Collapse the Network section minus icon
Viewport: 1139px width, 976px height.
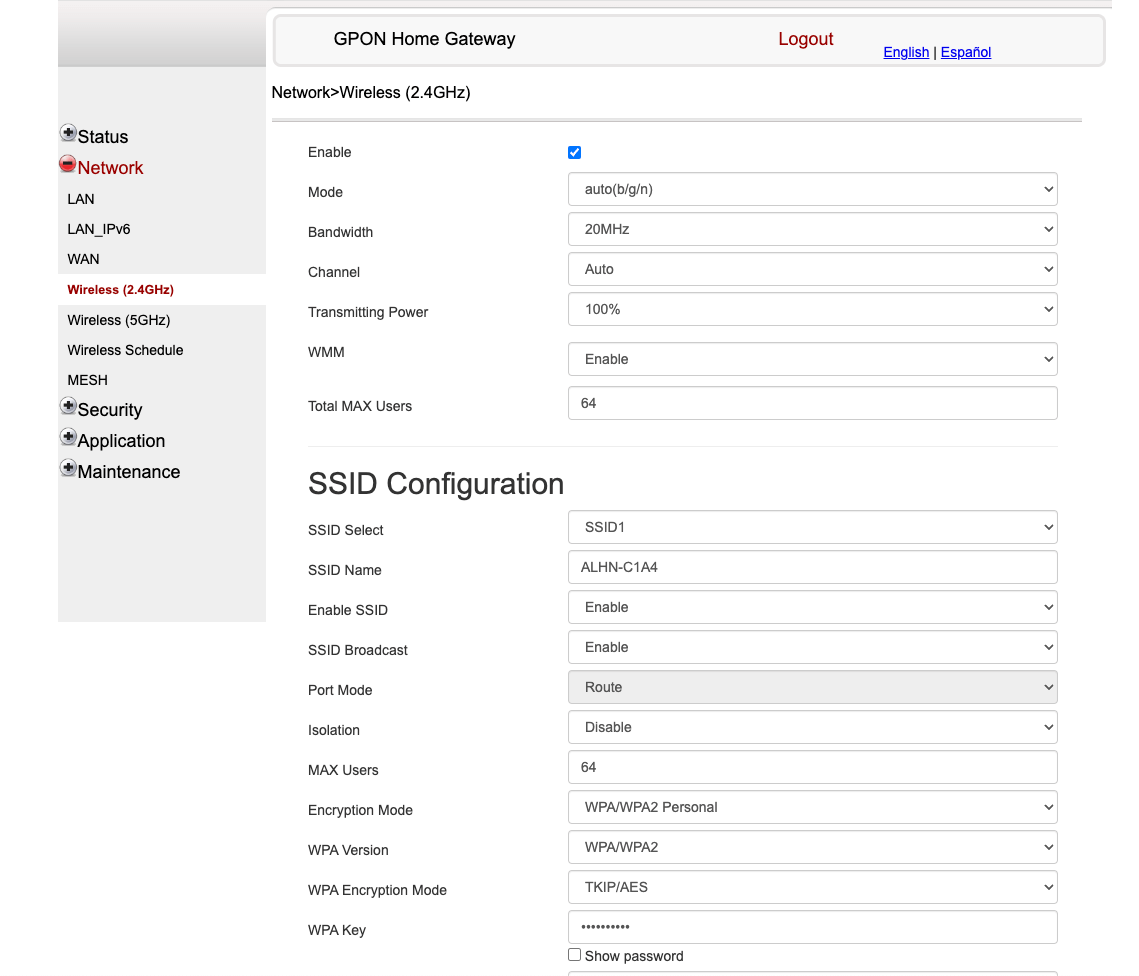pos(68,163)
